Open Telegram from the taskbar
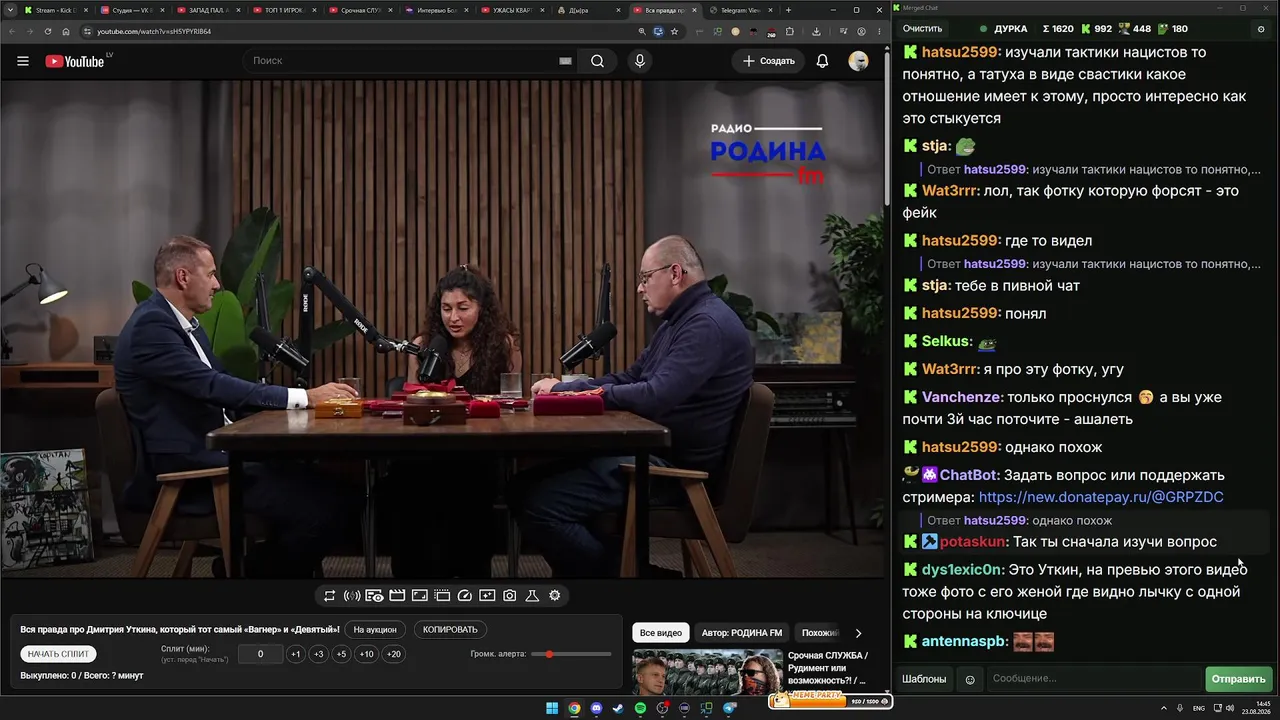The height and width of the screenshot is (720, 1280). pyautogui.click(x=728, y=709)
